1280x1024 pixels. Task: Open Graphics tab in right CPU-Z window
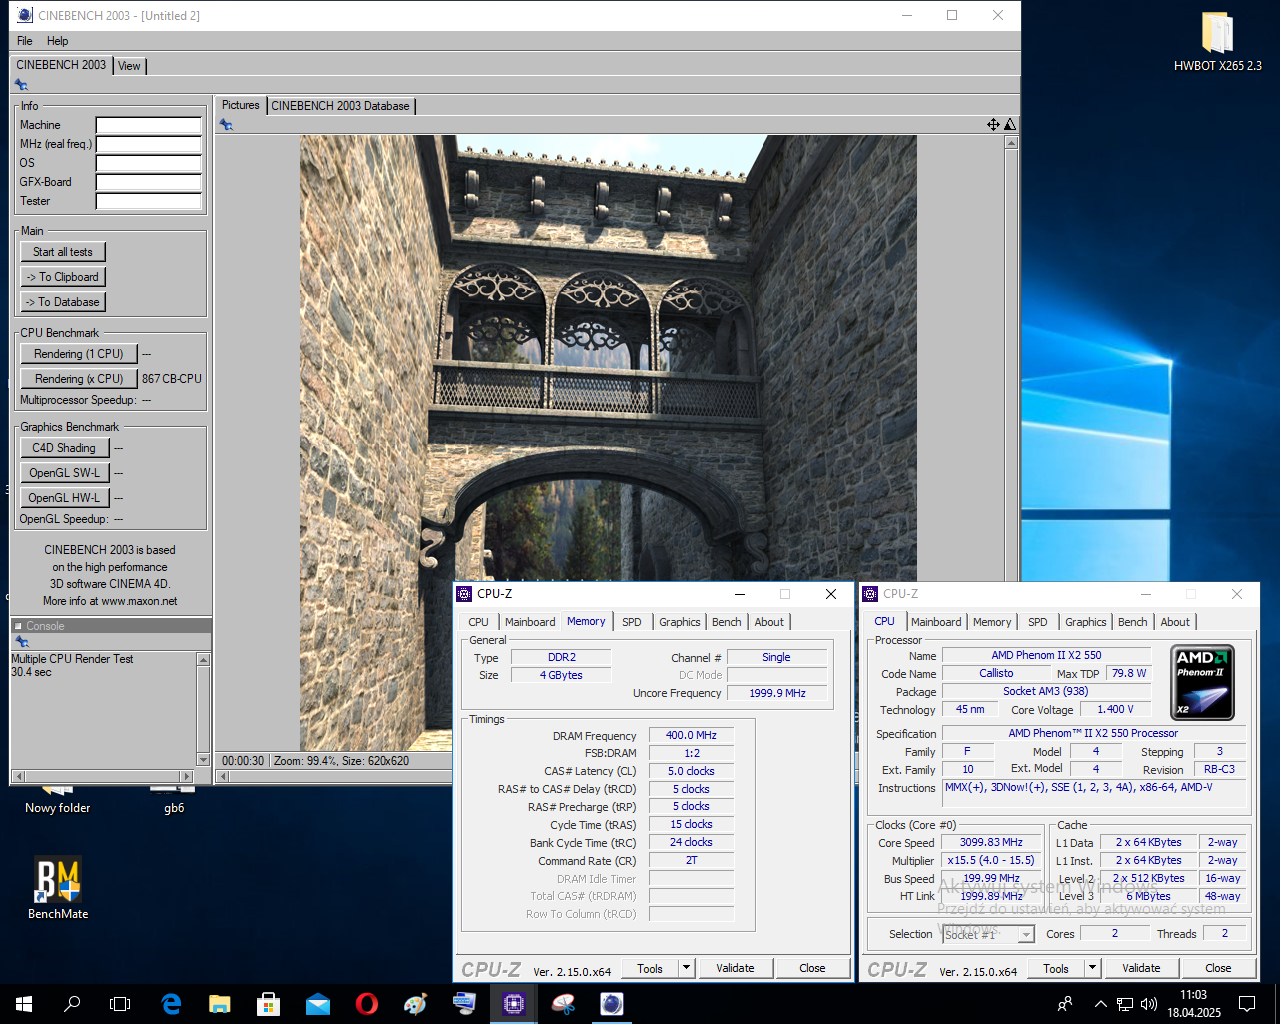pos(1086,622)
